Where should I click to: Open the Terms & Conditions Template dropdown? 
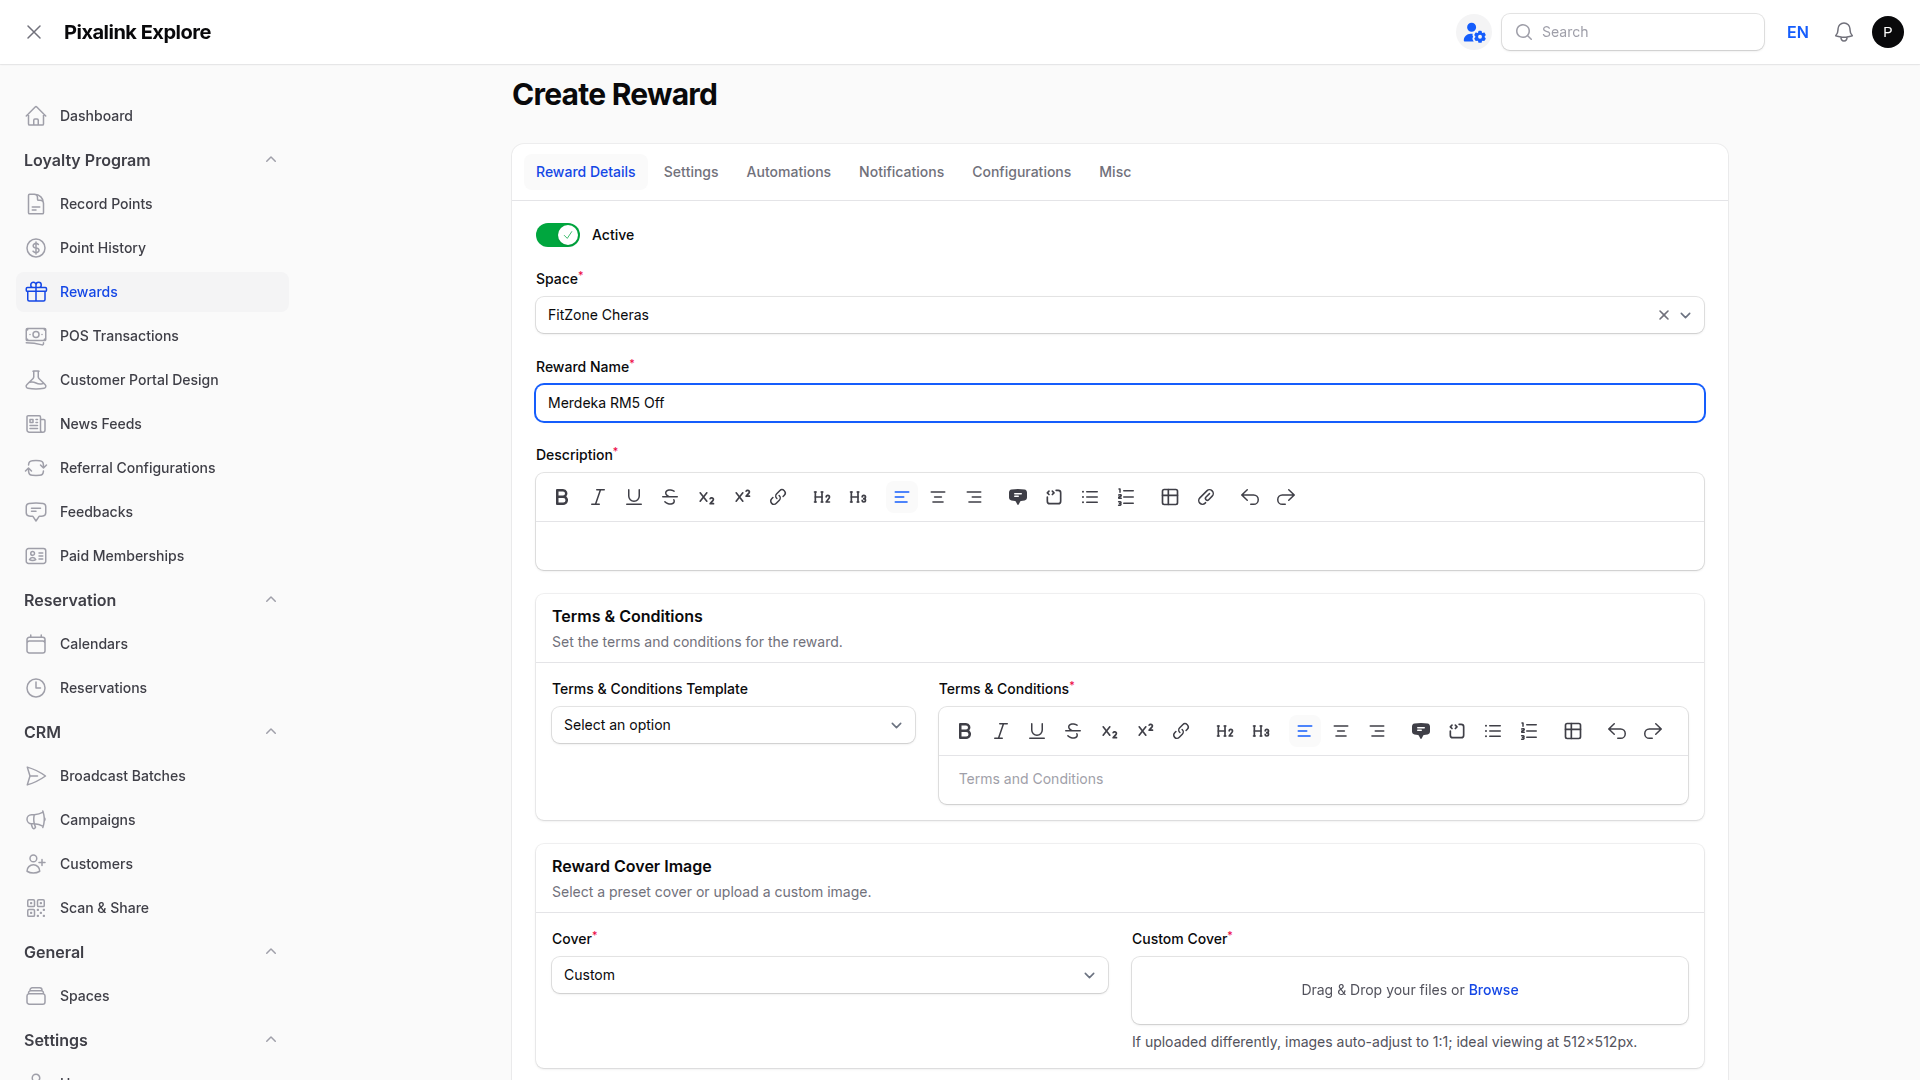point(733,725)
